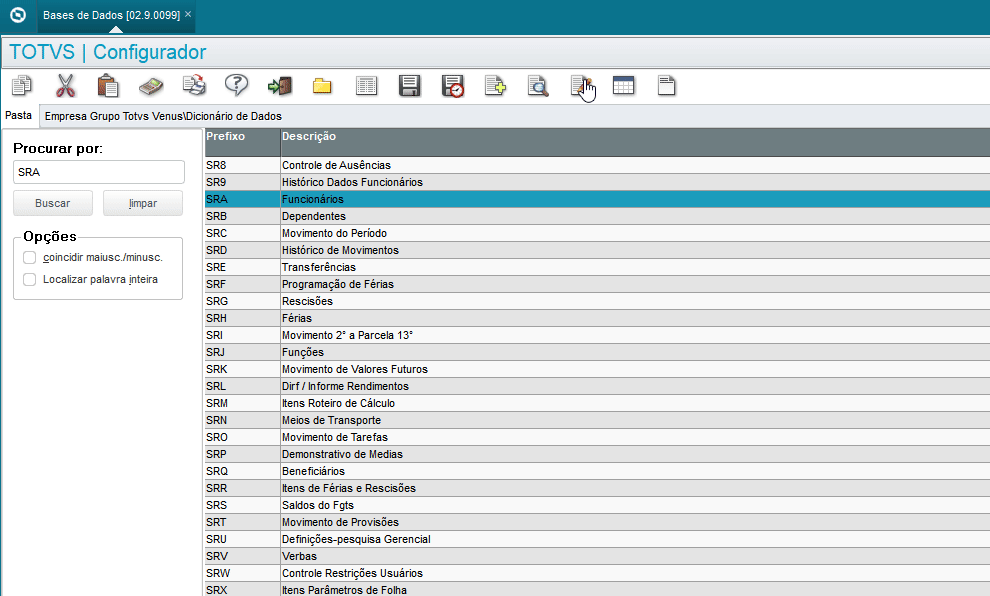The height and width of the screenshot is (596, 990).
Task: Click the save with clock icon
Action: point(453,86)
